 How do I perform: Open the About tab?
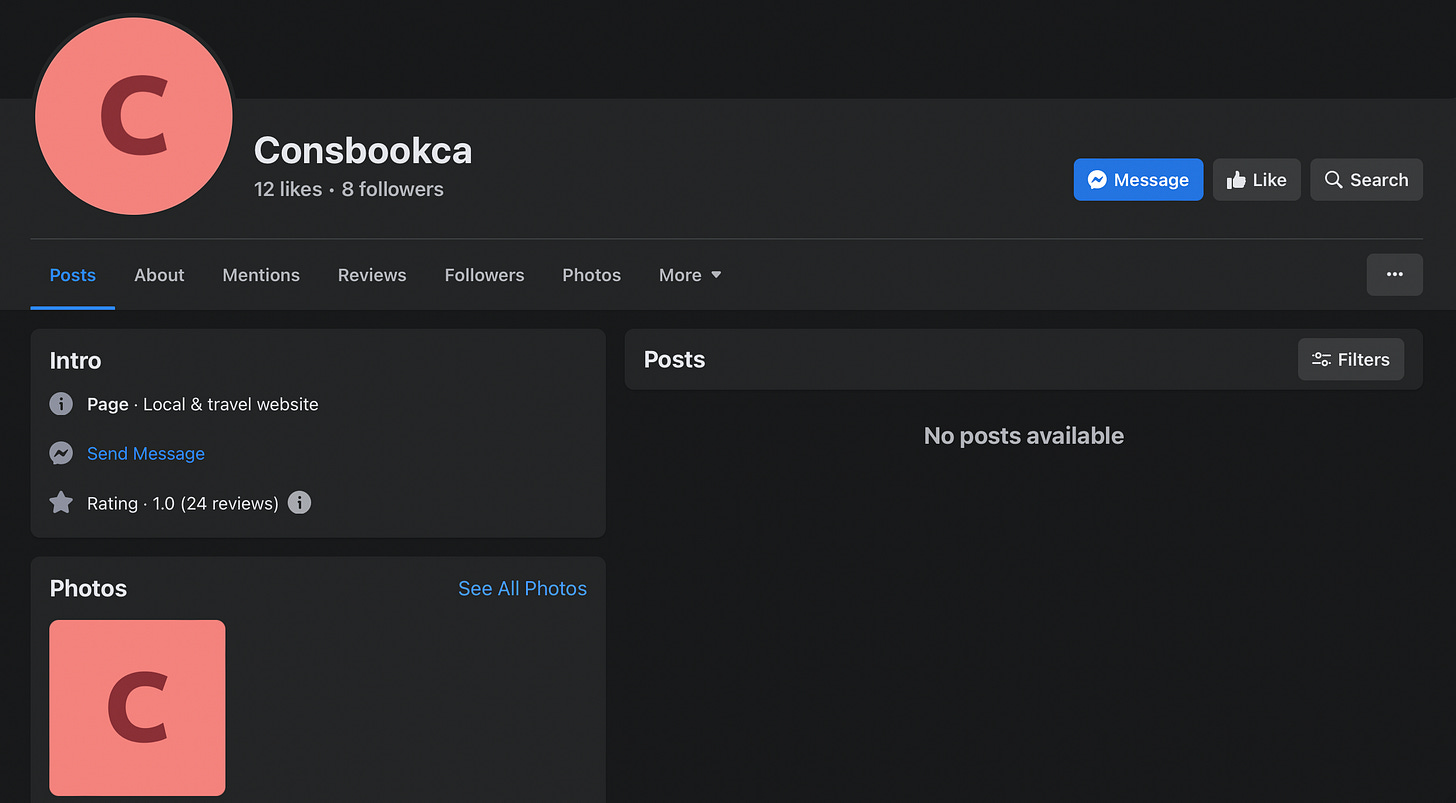coord(159,275)
